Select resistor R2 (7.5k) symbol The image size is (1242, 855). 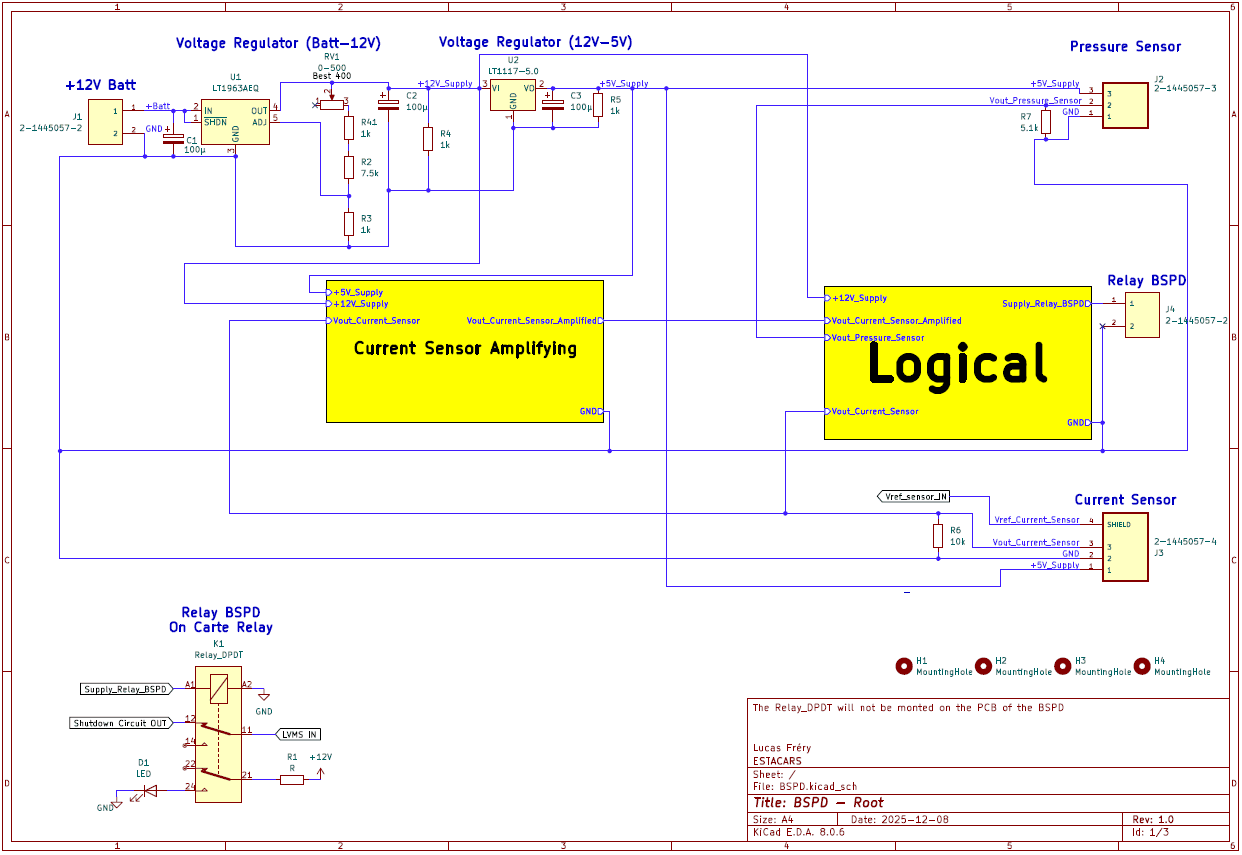click(349, 167)
